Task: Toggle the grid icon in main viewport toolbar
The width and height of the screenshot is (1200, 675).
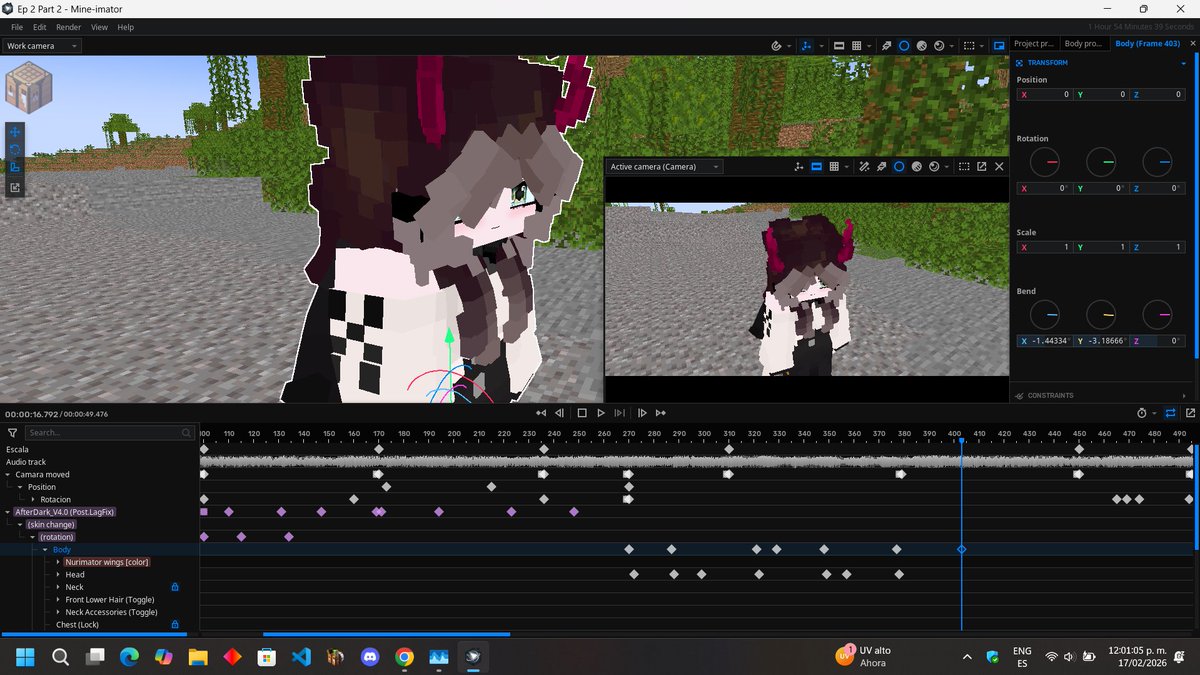Action: pyautogui.click(x=858, y=46)
